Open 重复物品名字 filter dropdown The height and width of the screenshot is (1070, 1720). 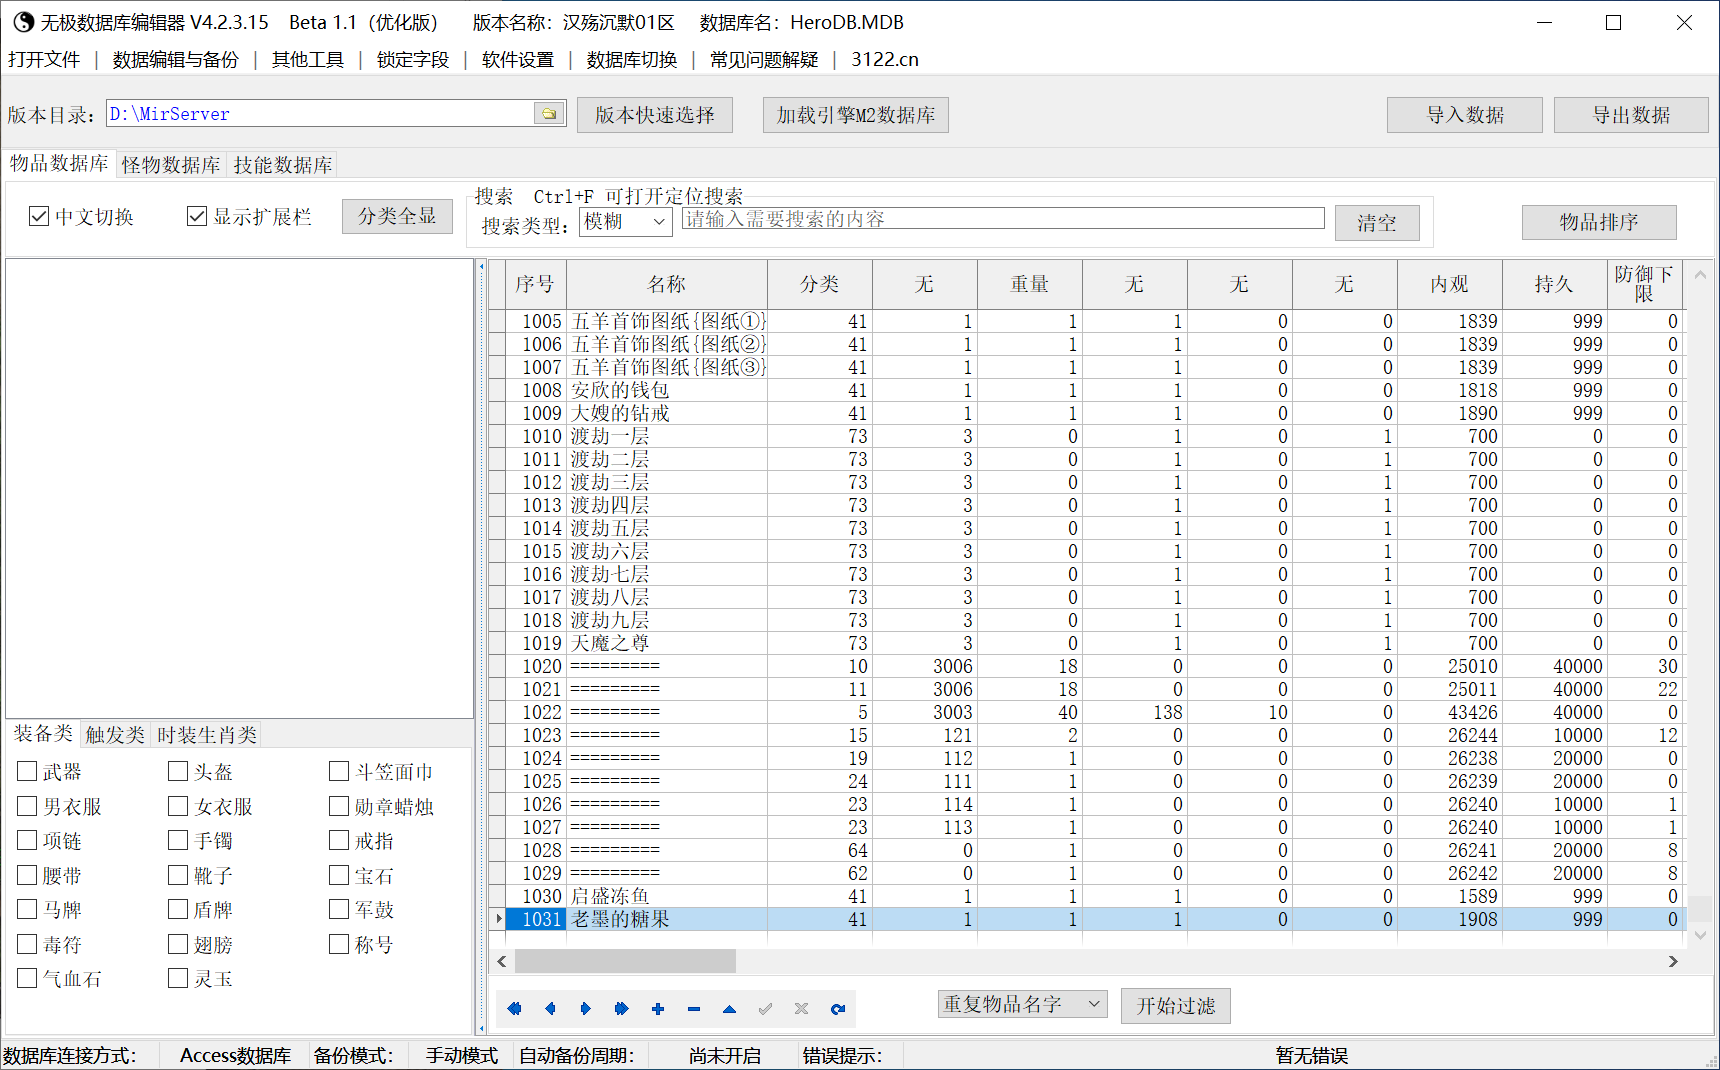click(1022, 1004)
